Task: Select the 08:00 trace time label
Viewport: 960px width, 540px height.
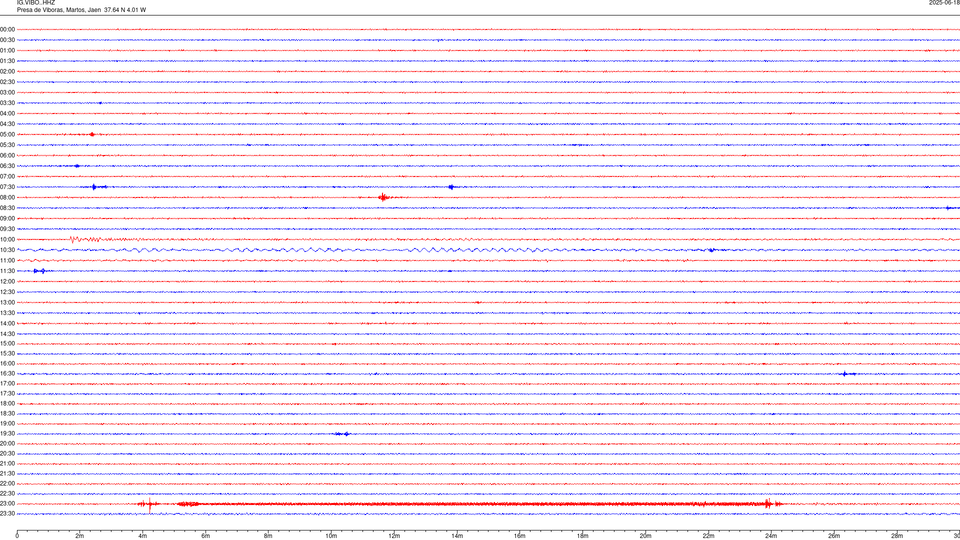Action: (x=7, y=197)
